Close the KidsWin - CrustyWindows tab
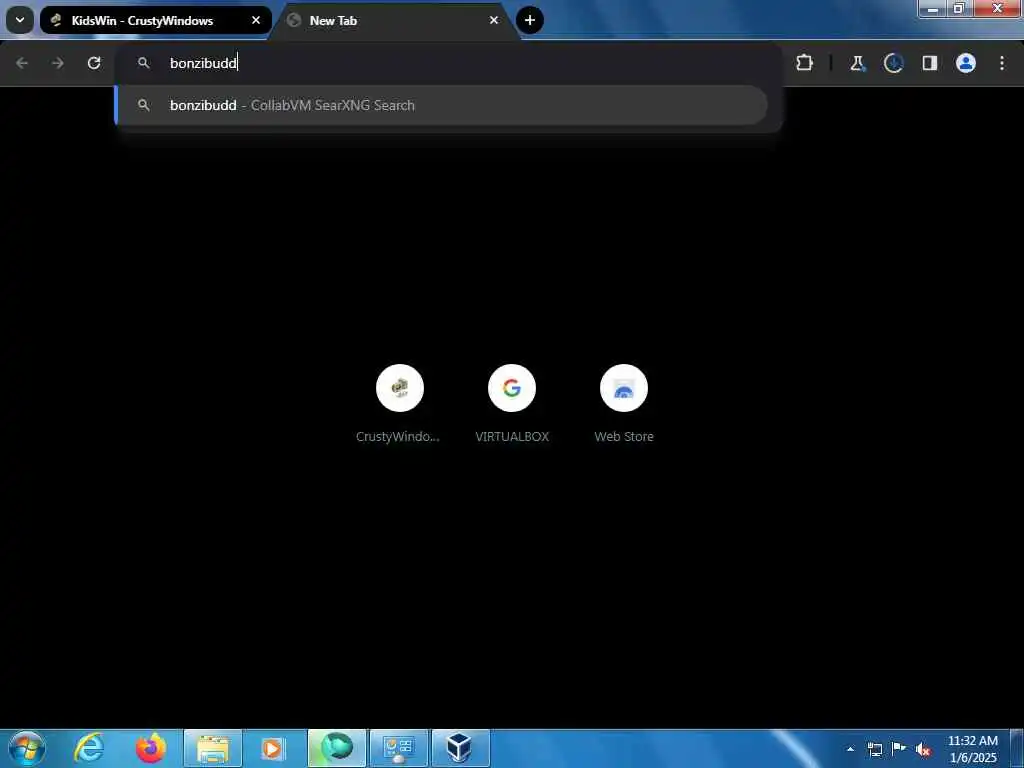The width and height of the screenshot is (1024, 768). pyautogui.click(x=256, y=20)
